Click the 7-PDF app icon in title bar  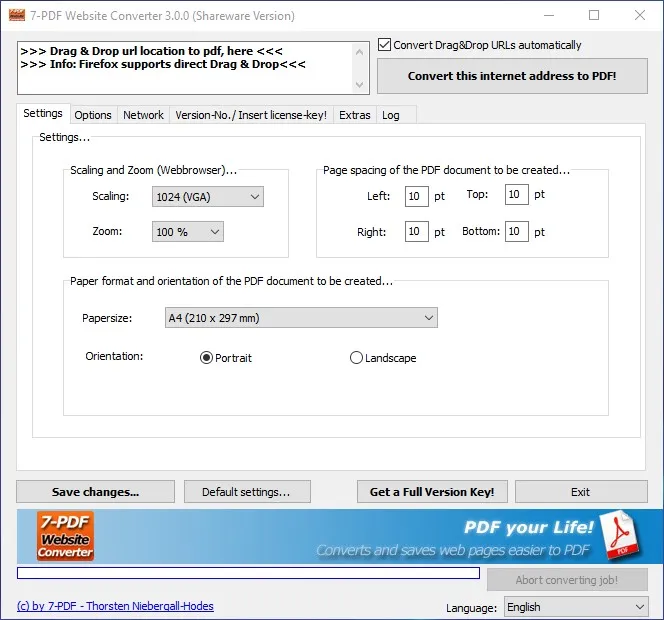tap(17, 16)
